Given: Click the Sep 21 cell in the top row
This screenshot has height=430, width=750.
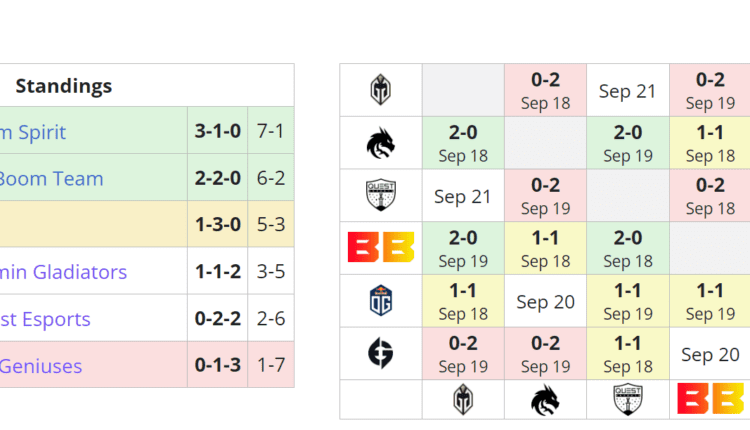Looking at the screenshot, I should tap(627, 91).
